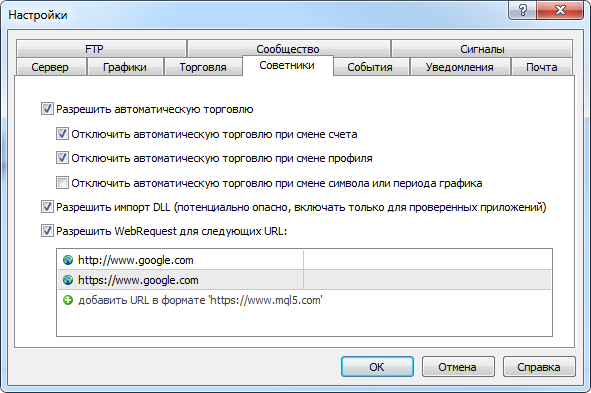Switch to the Сообщество tab
This screenshot has width=591, height=393.
coord(288,49)
